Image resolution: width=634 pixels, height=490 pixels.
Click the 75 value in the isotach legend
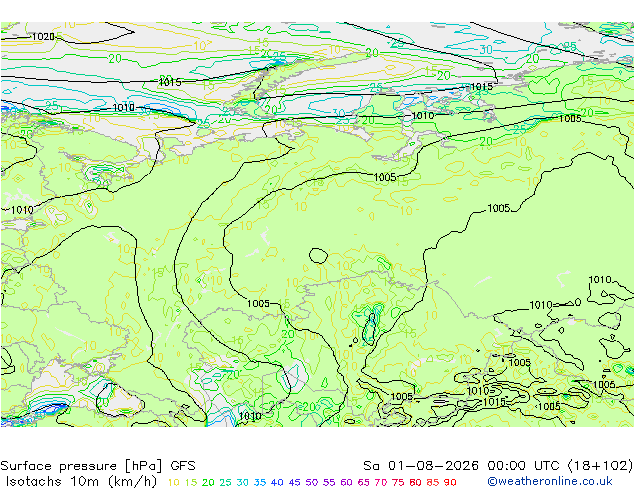(x=398, y=482)
